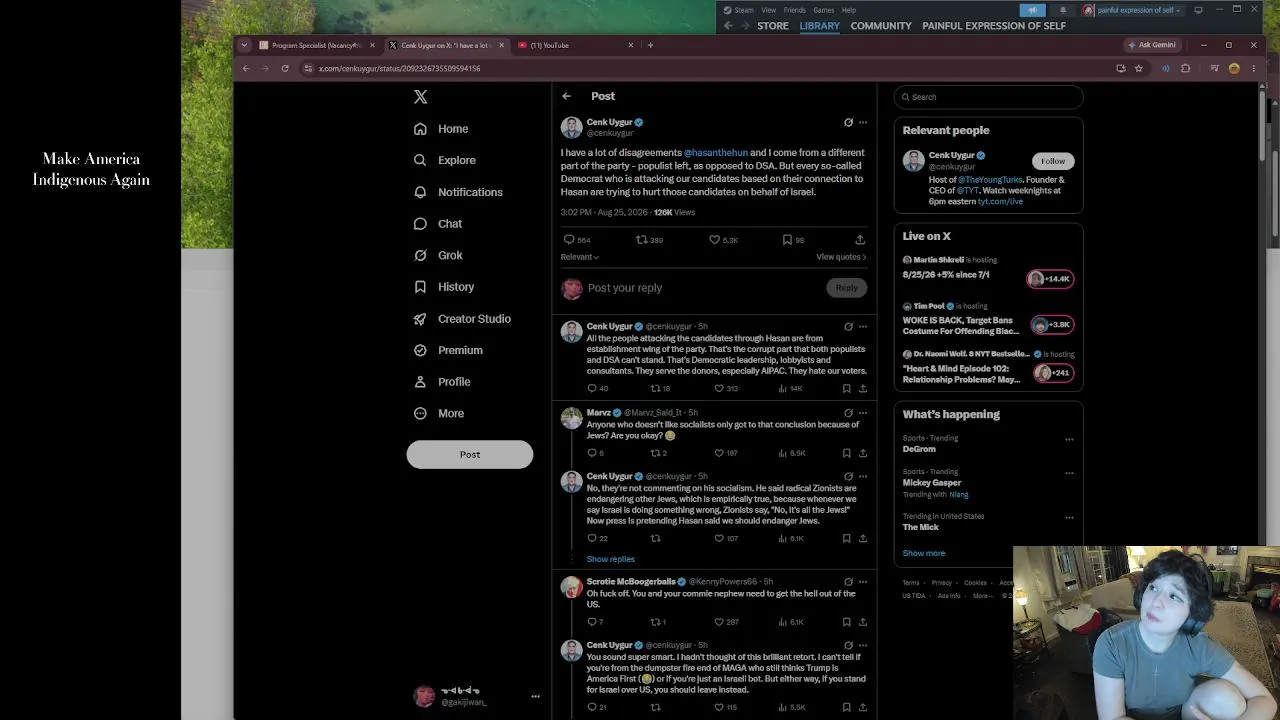1280x720 pixels.
Task: Open the Steam STORE tab
Action: 772,26
